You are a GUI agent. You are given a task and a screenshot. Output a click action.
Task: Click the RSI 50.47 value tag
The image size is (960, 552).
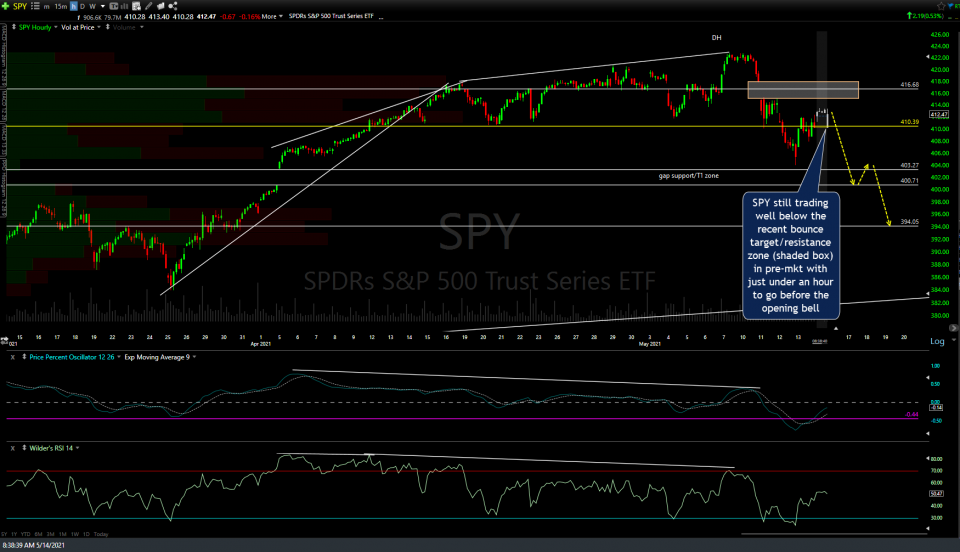(936, 493)
